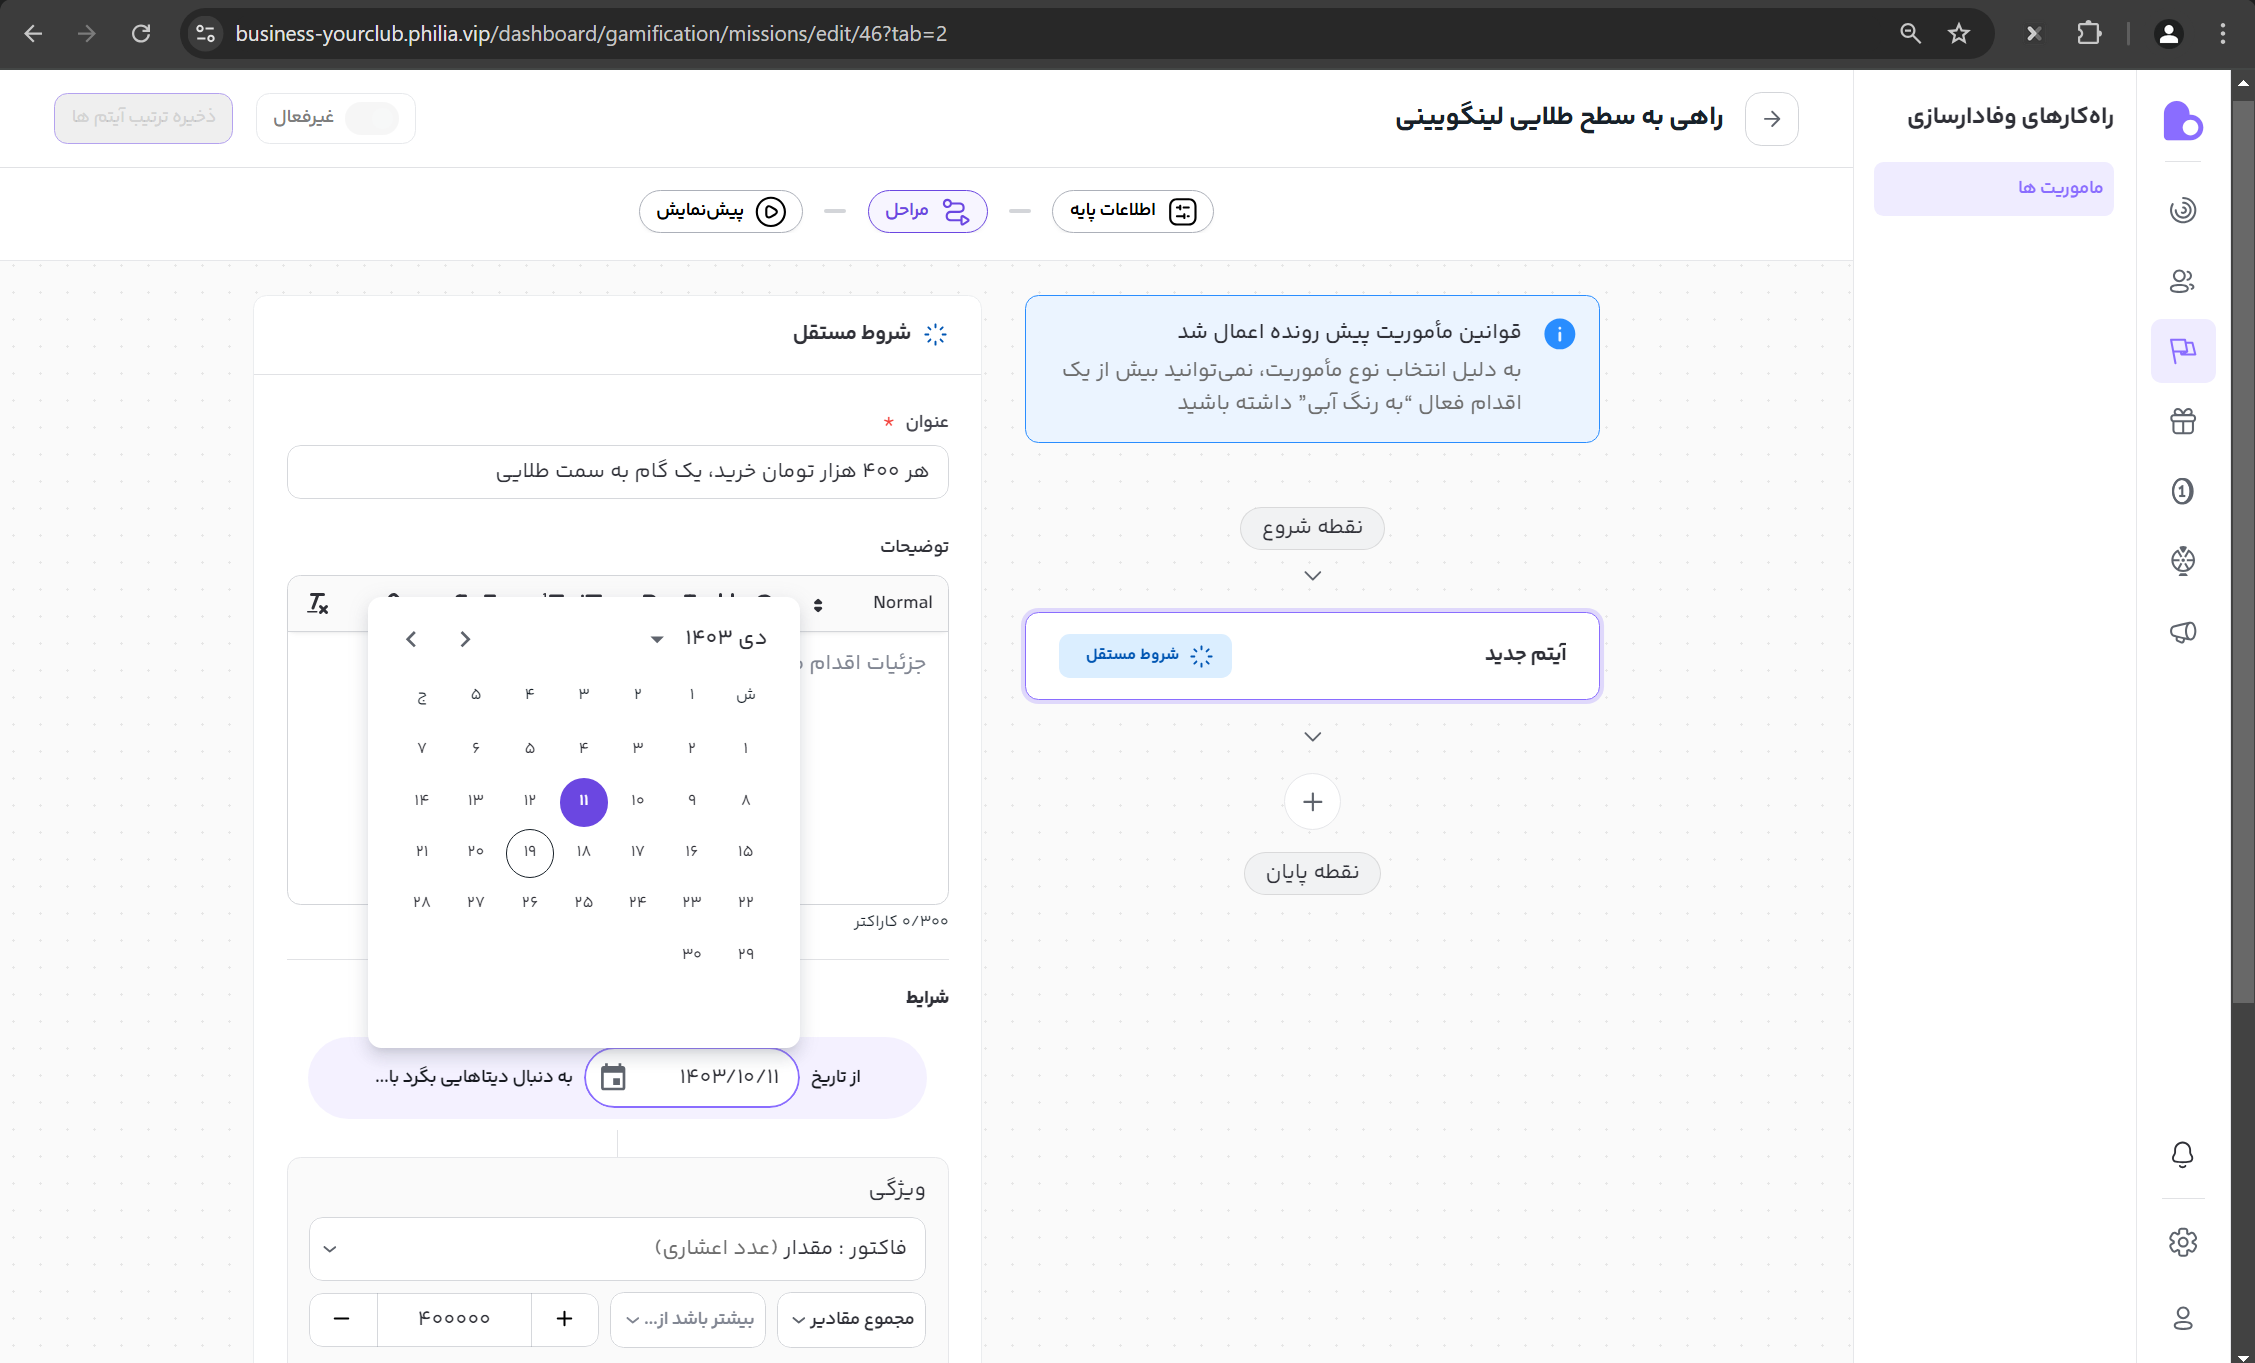Open the notifications bell icon

(2182, 1155)
